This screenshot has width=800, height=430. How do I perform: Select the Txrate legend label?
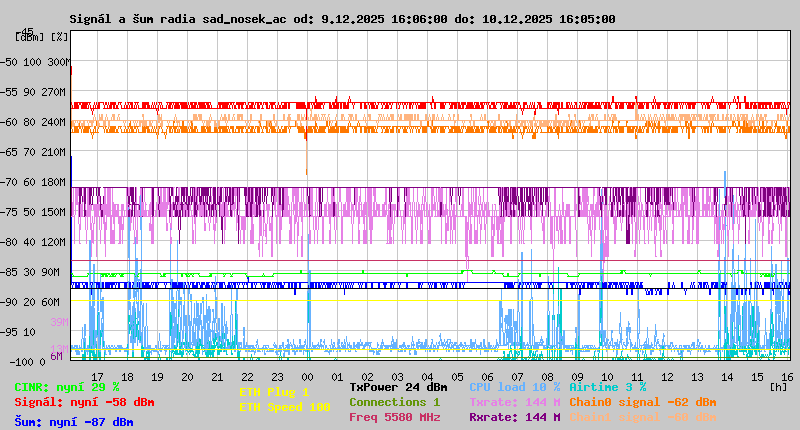(x=514, y=402)
